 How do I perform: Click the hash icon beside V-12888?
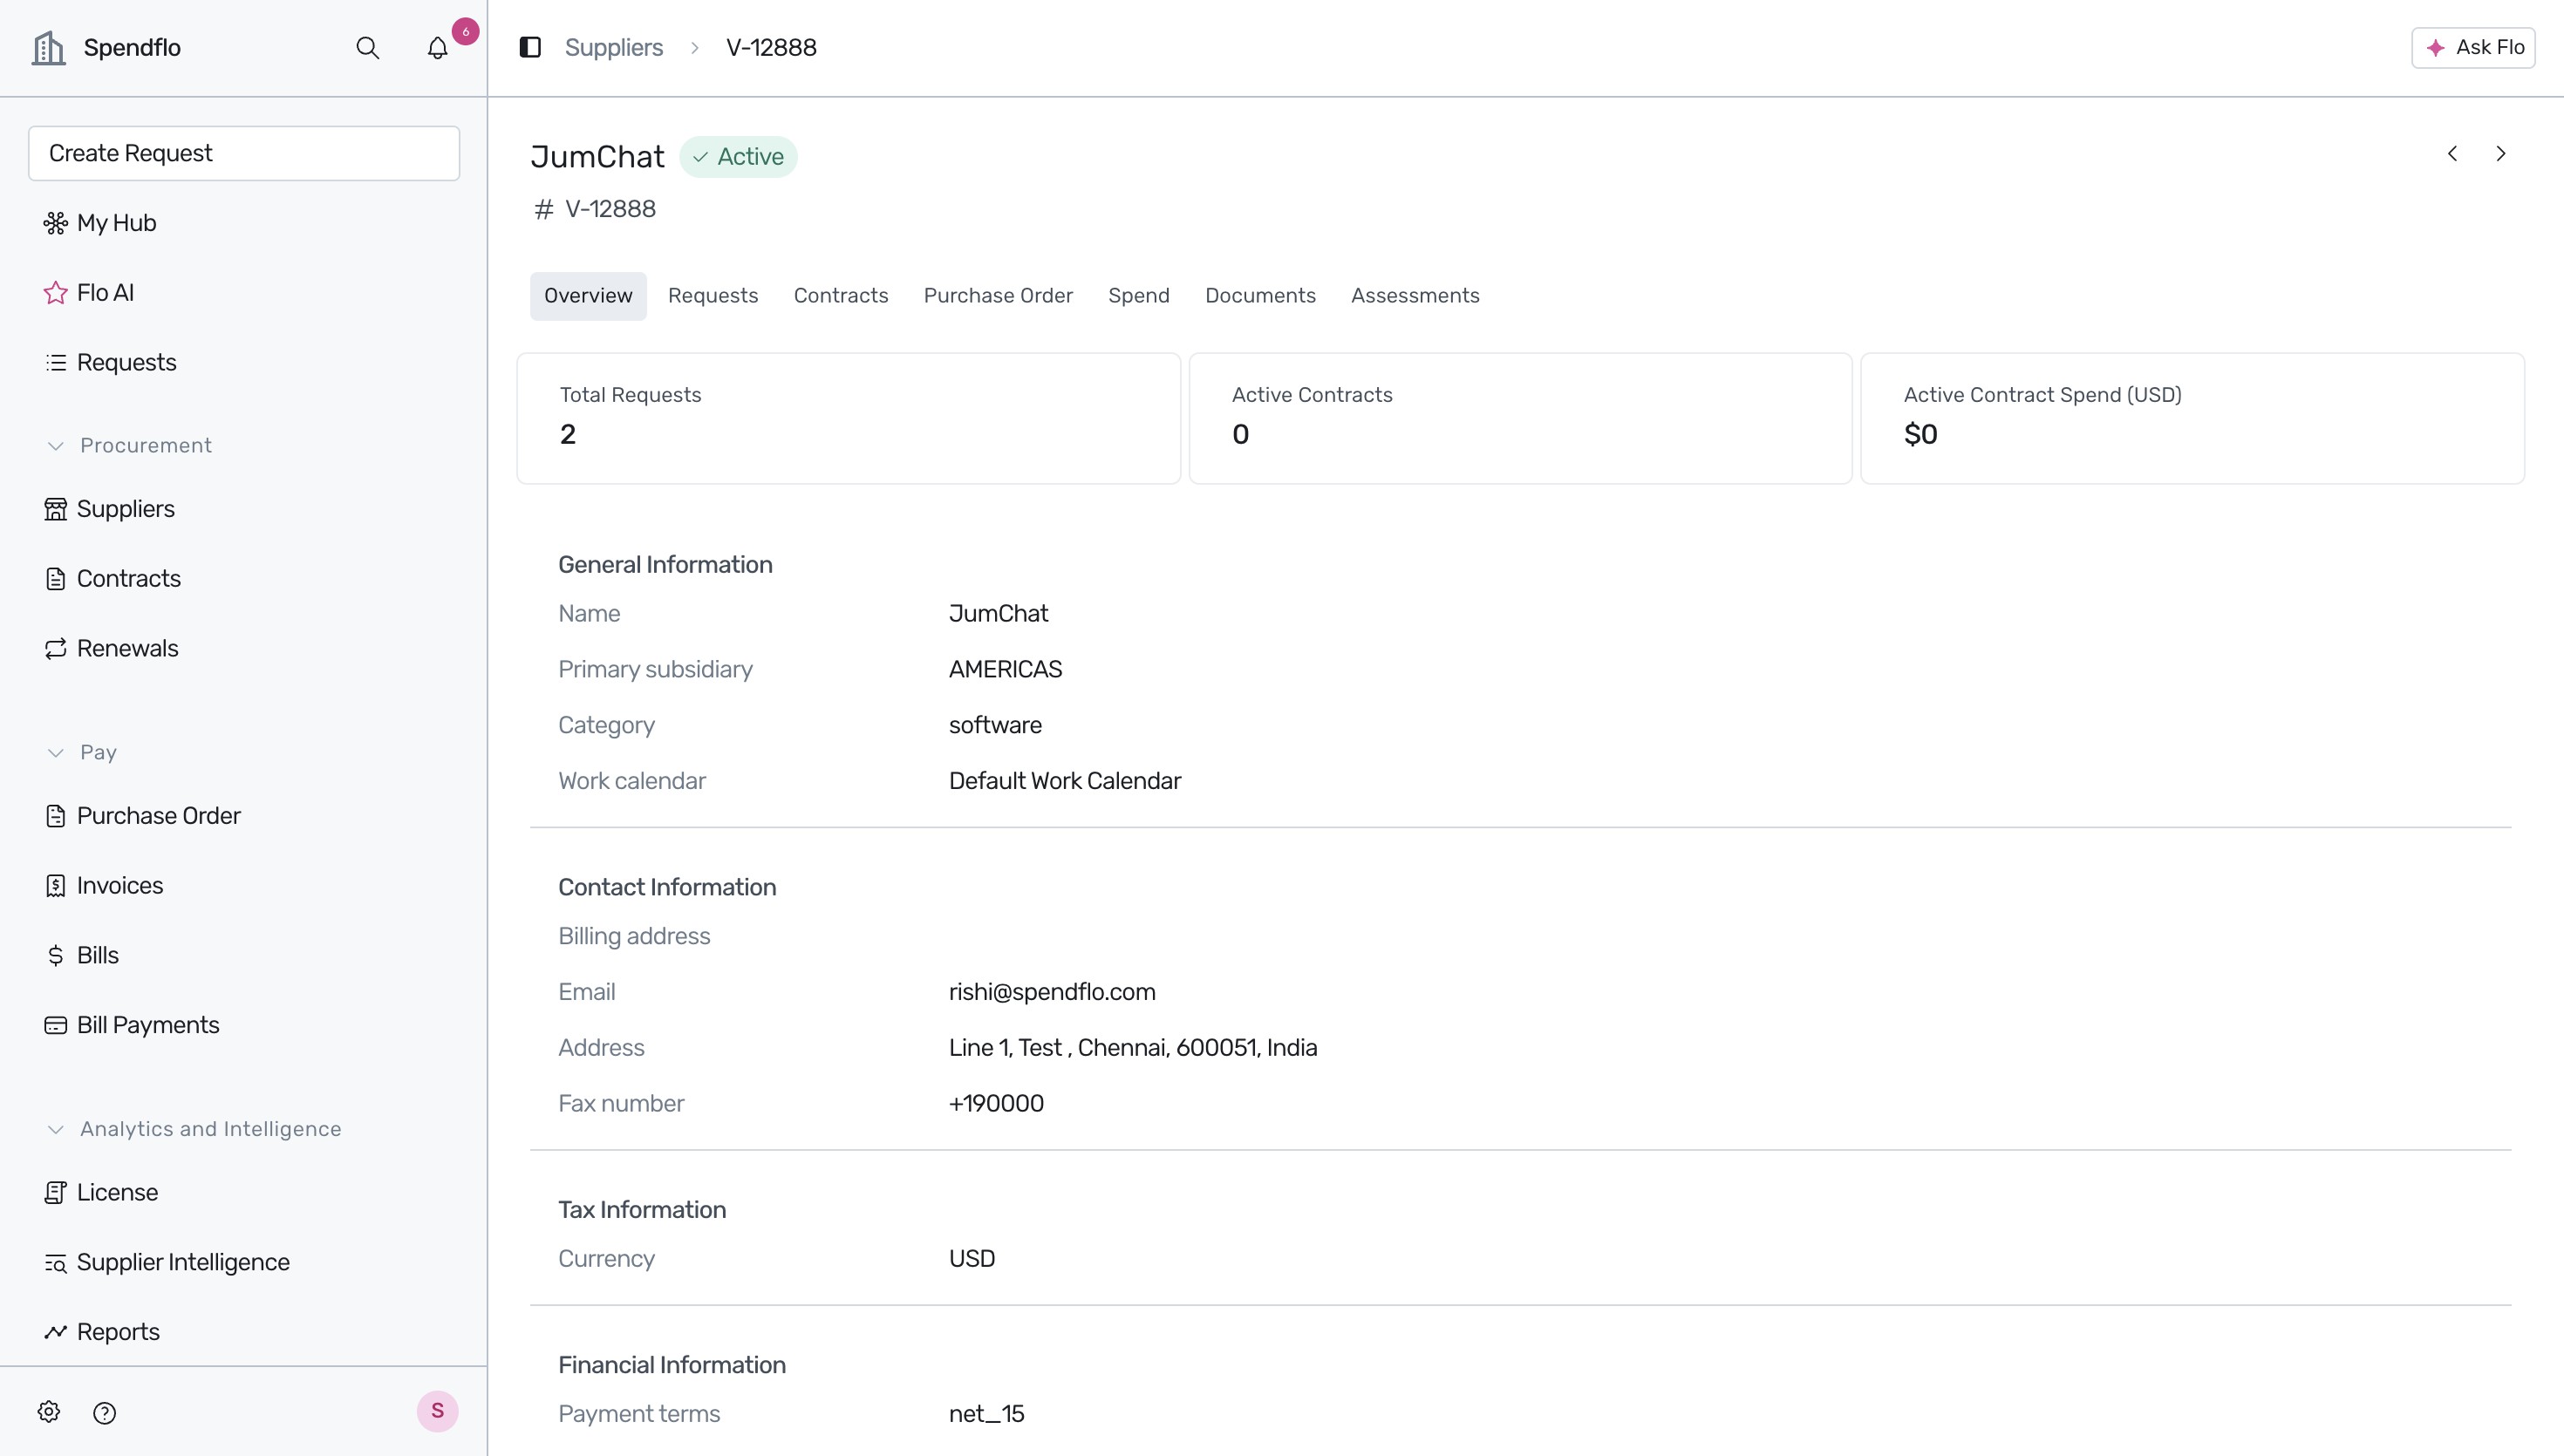click(x=543, y=209)
